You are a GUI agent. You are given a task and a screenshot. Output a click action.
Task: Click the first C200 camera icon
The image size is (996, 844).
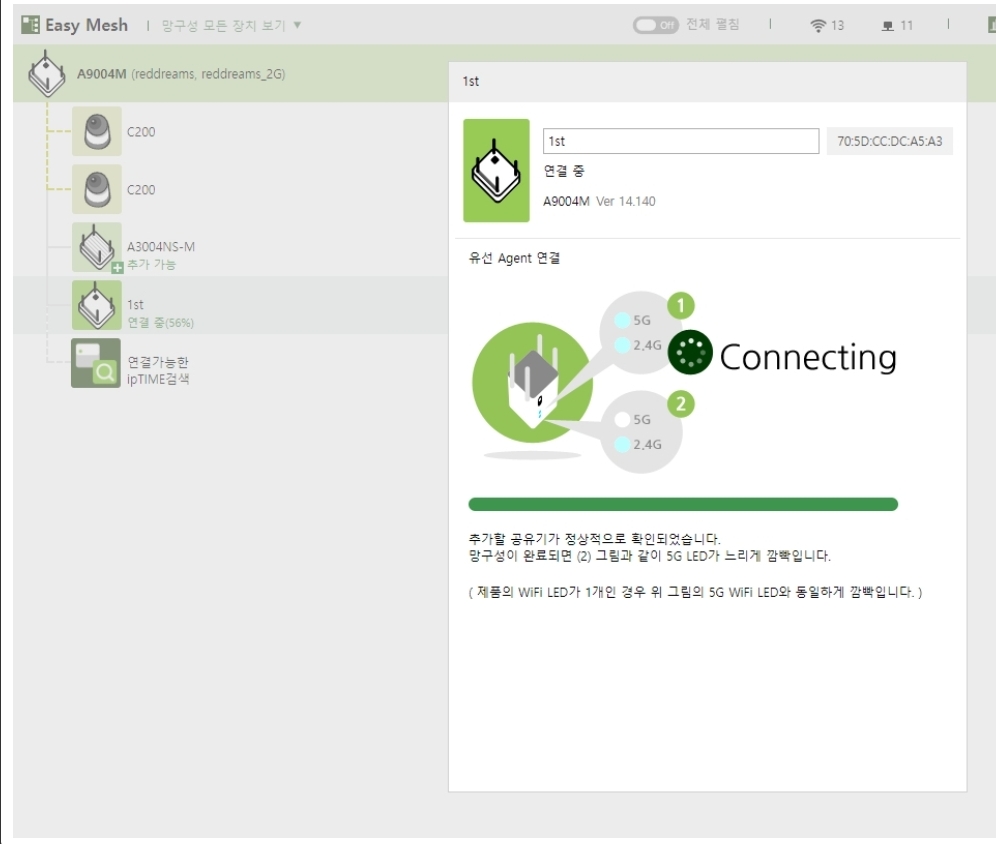tap(97, 131)
